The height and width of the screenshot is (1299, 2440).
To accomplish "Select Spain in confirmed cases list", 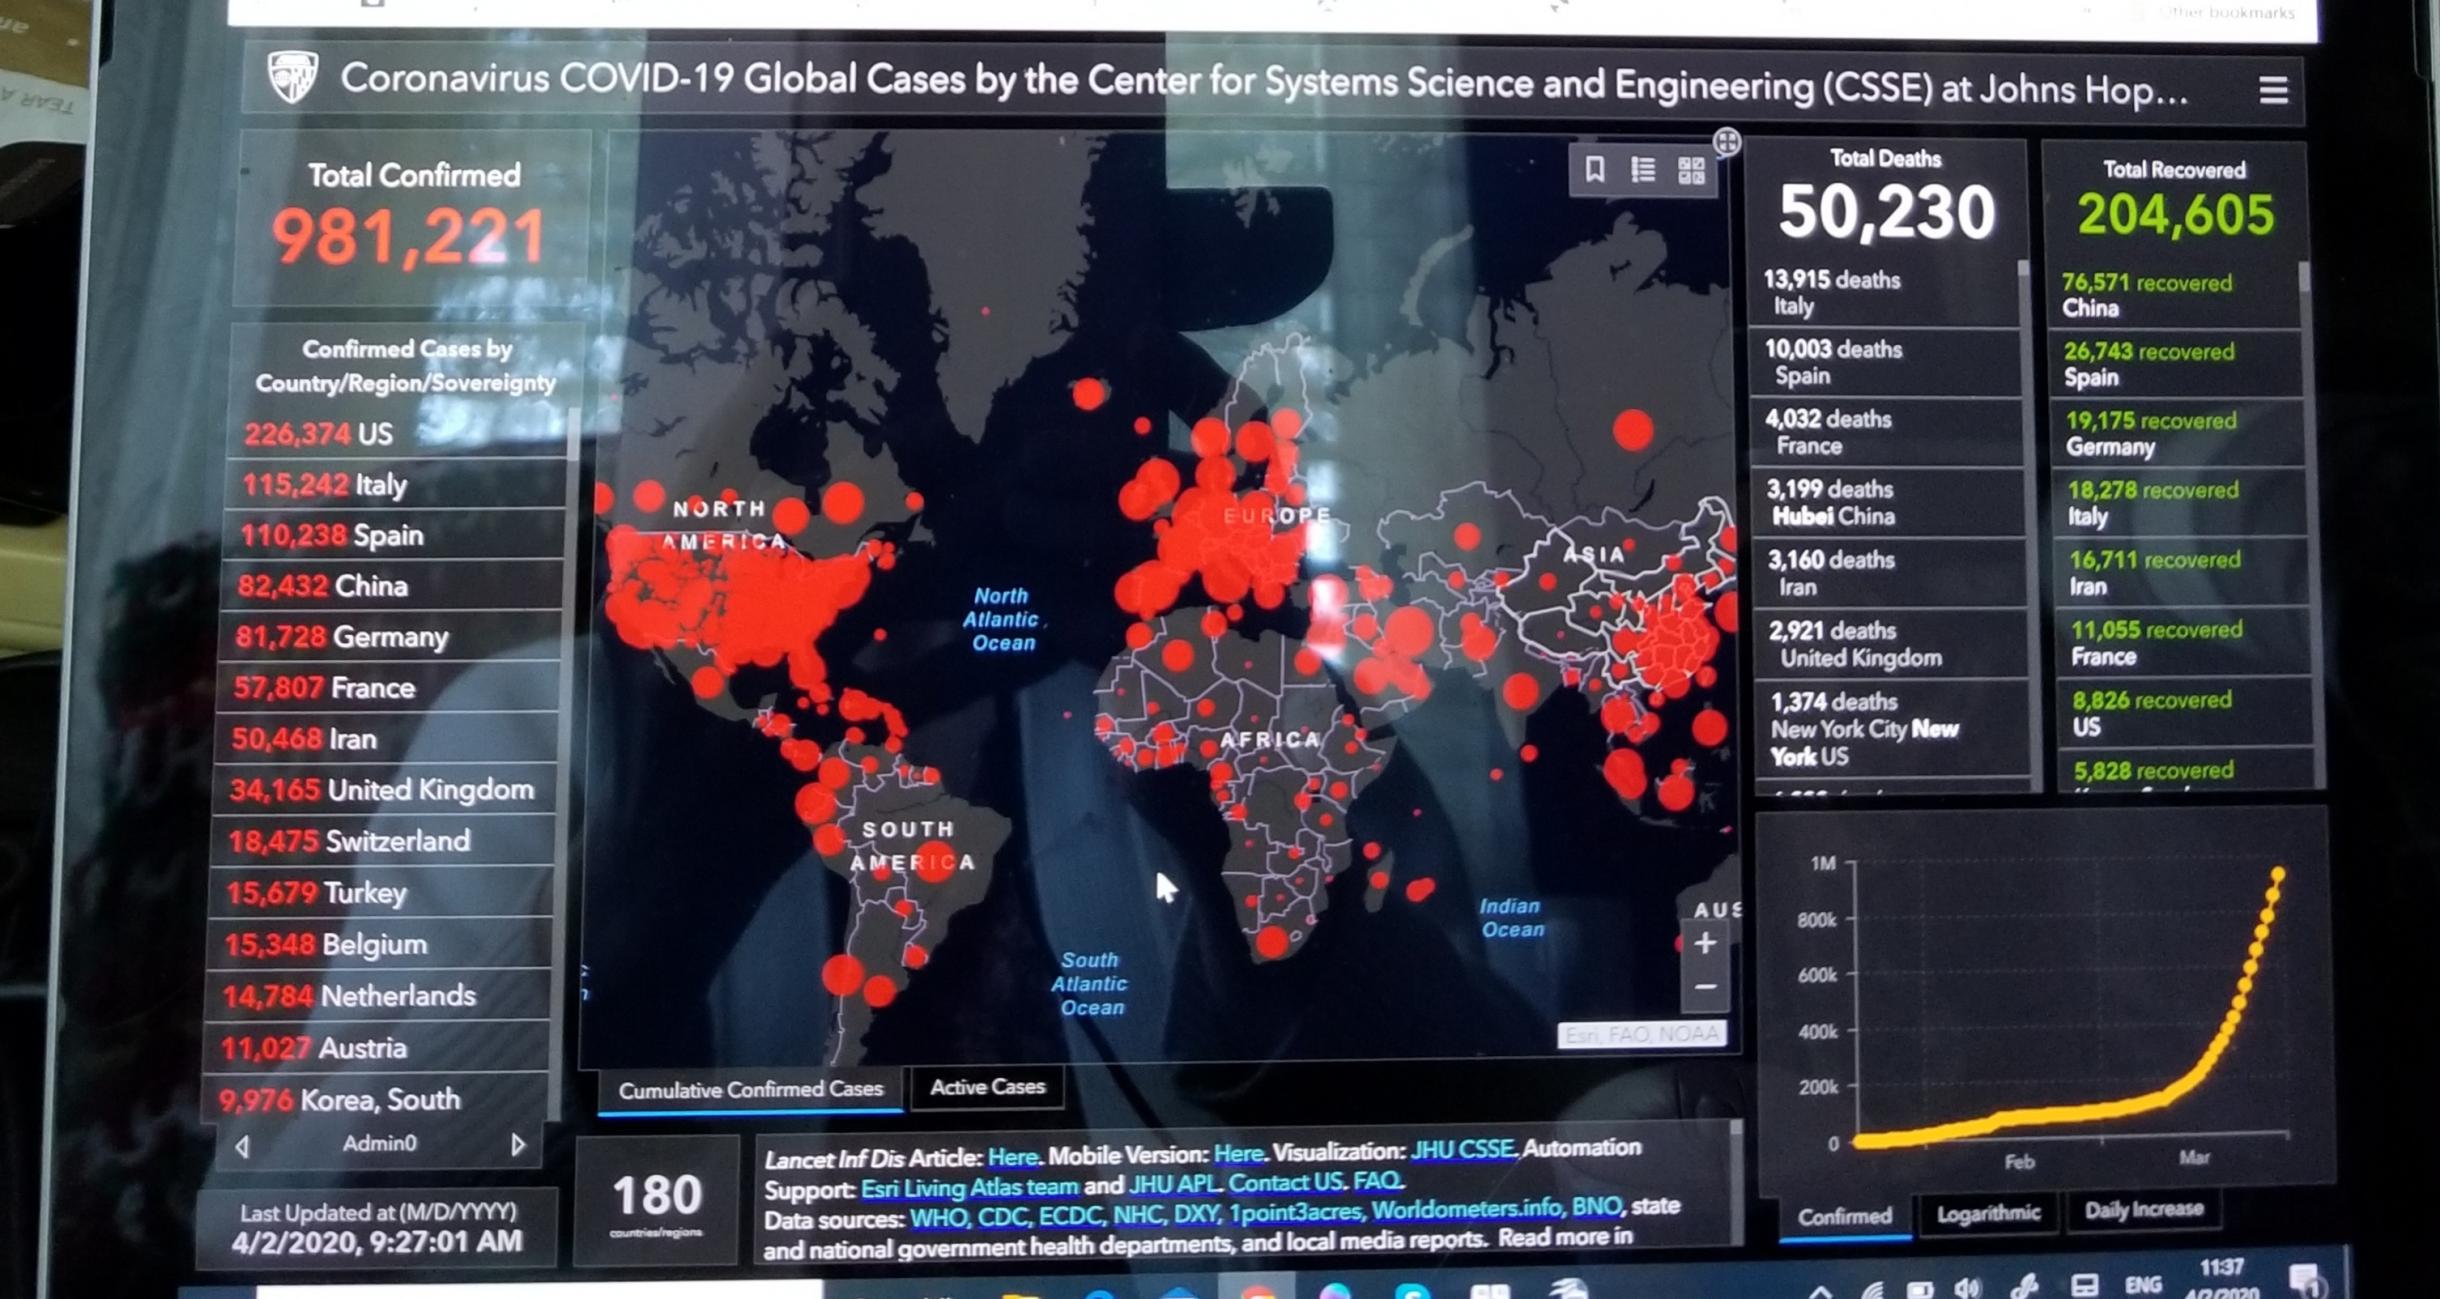I will 394,535.
